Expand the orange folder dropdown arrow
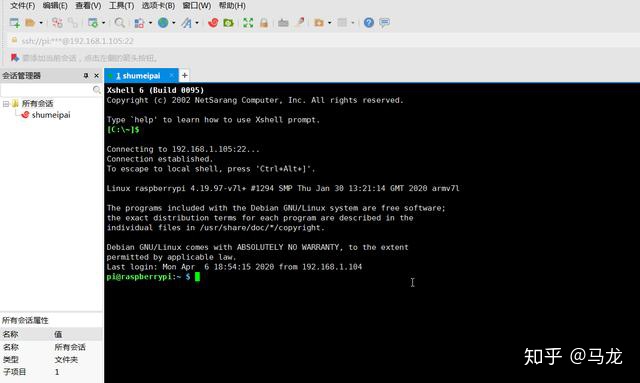 click(x=329, y=23)
